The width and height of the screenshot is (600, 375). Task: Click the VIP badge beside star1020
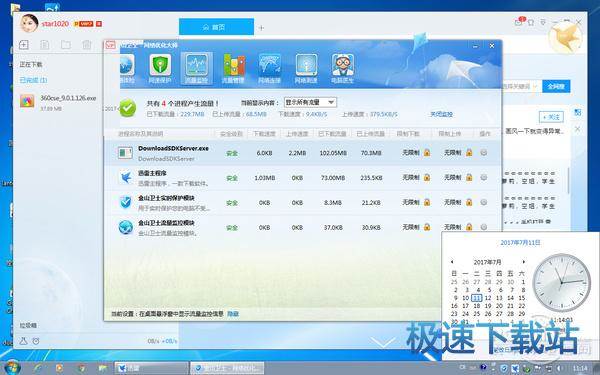[84, 24]
